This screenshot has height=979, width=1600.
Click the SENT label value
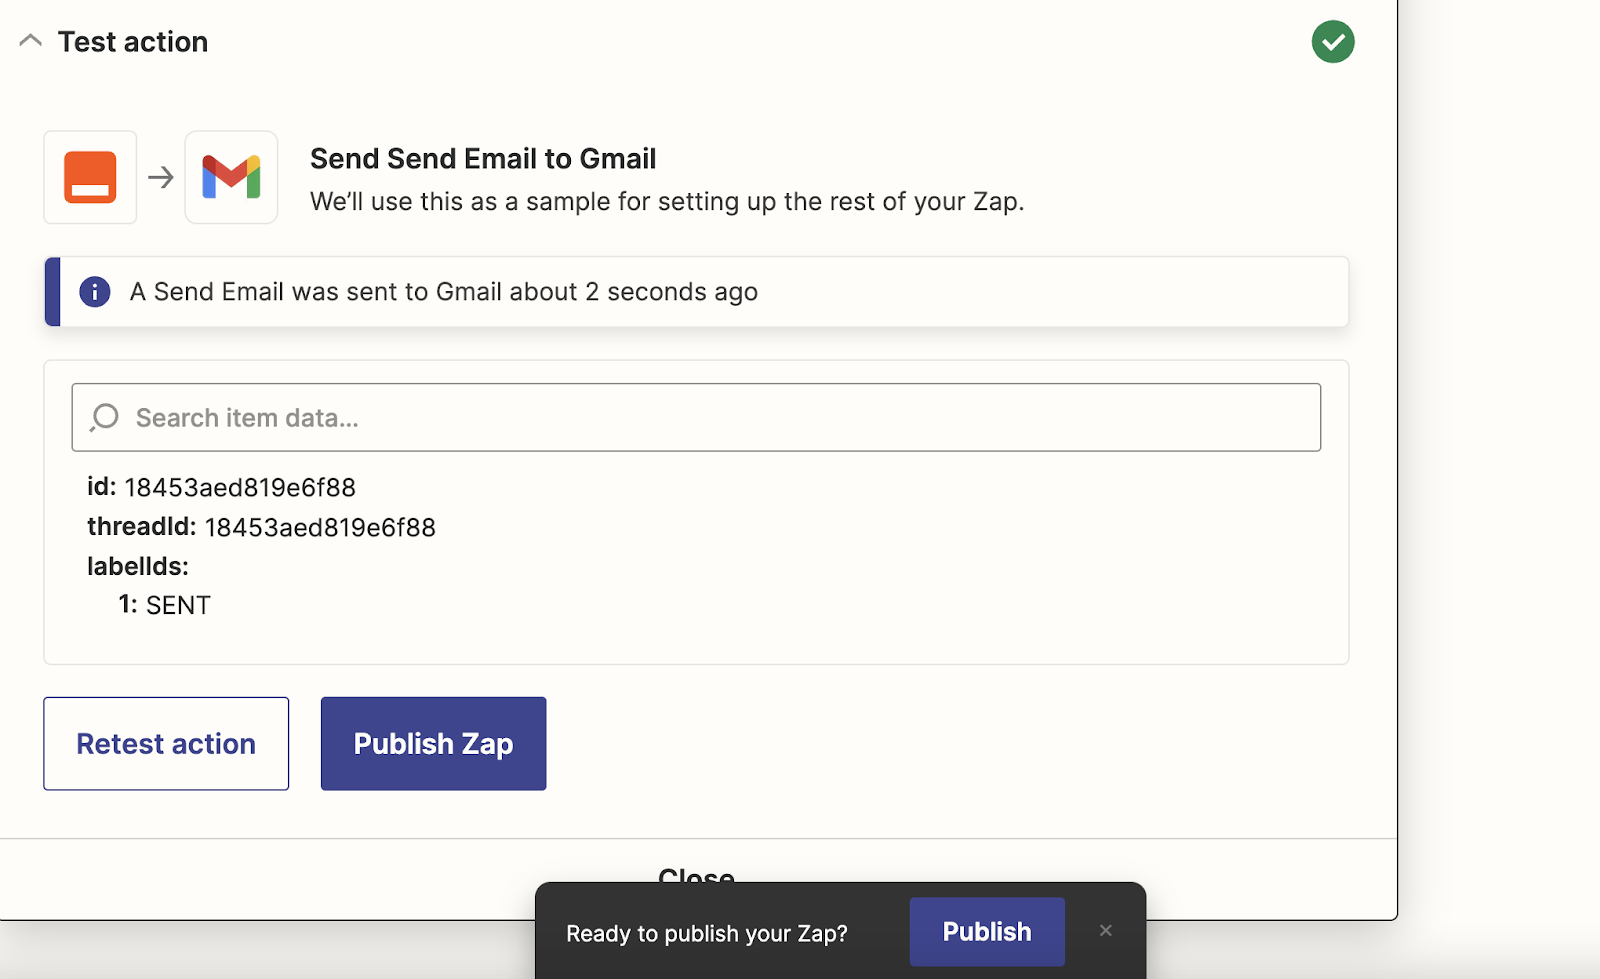tap(178, 605)
